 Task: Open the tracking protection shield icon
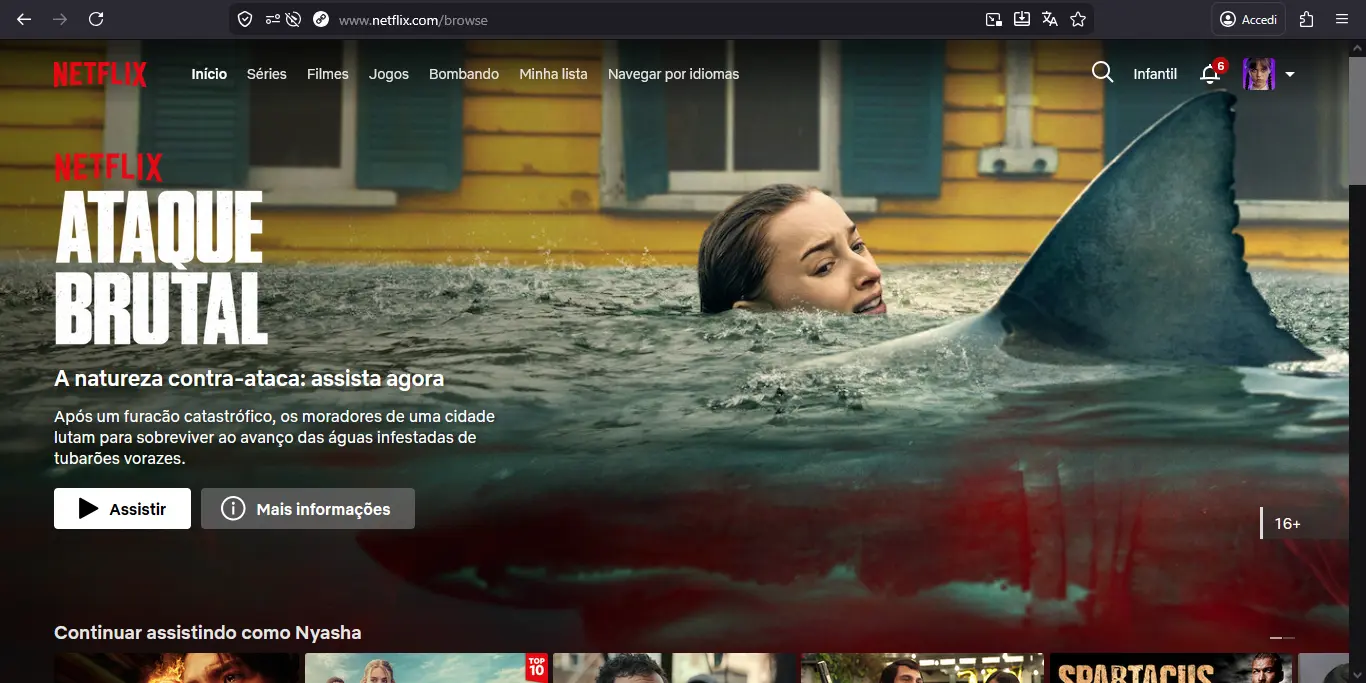coord(245,19)
